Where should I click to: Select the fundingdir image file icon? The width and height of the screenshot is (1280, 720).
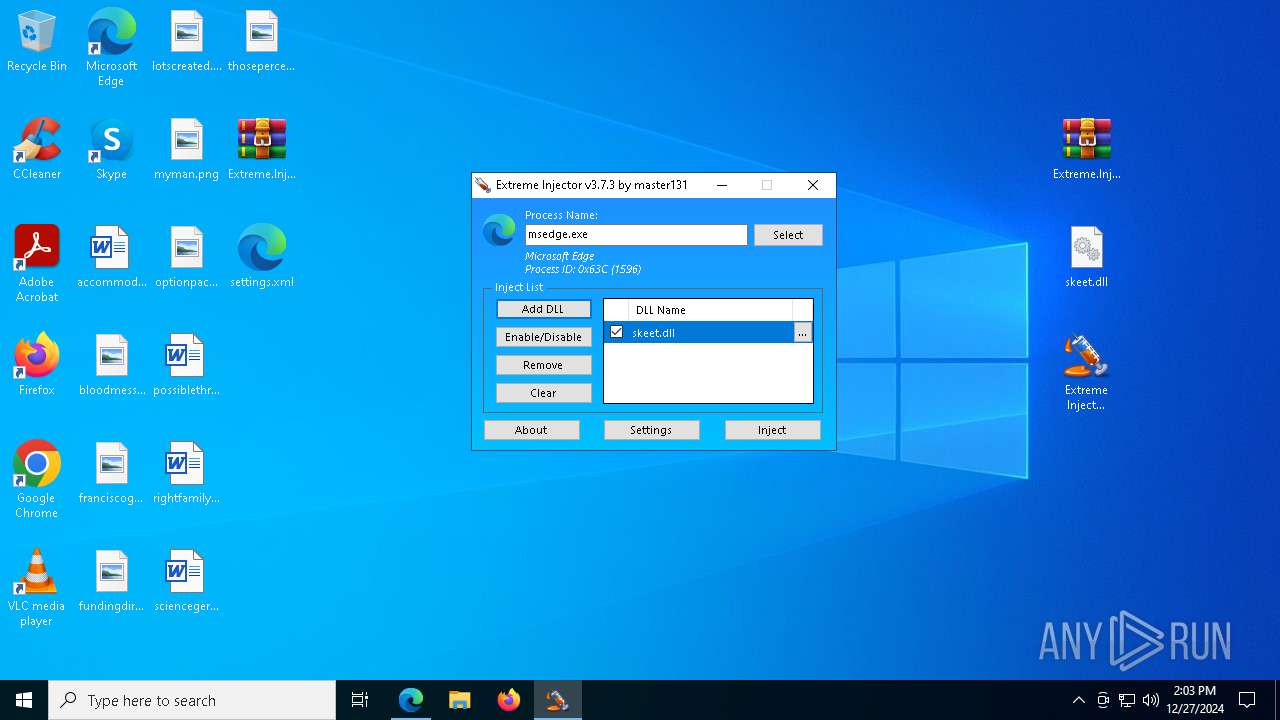pos(111,582)
